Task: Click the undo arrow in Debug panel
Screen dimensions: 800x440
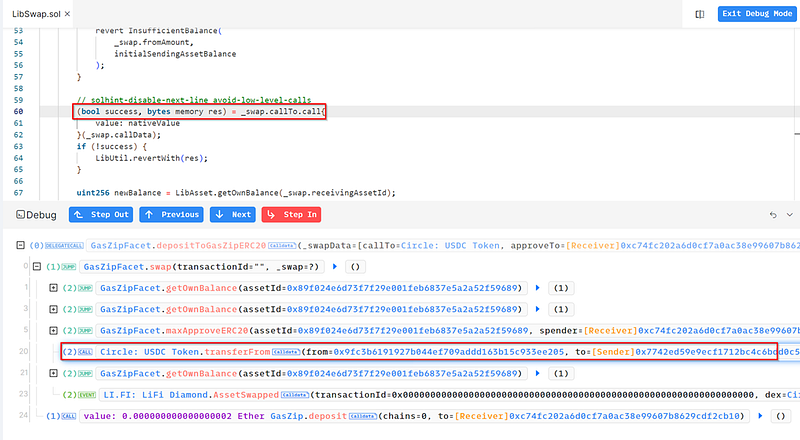Action: point(773,215)
